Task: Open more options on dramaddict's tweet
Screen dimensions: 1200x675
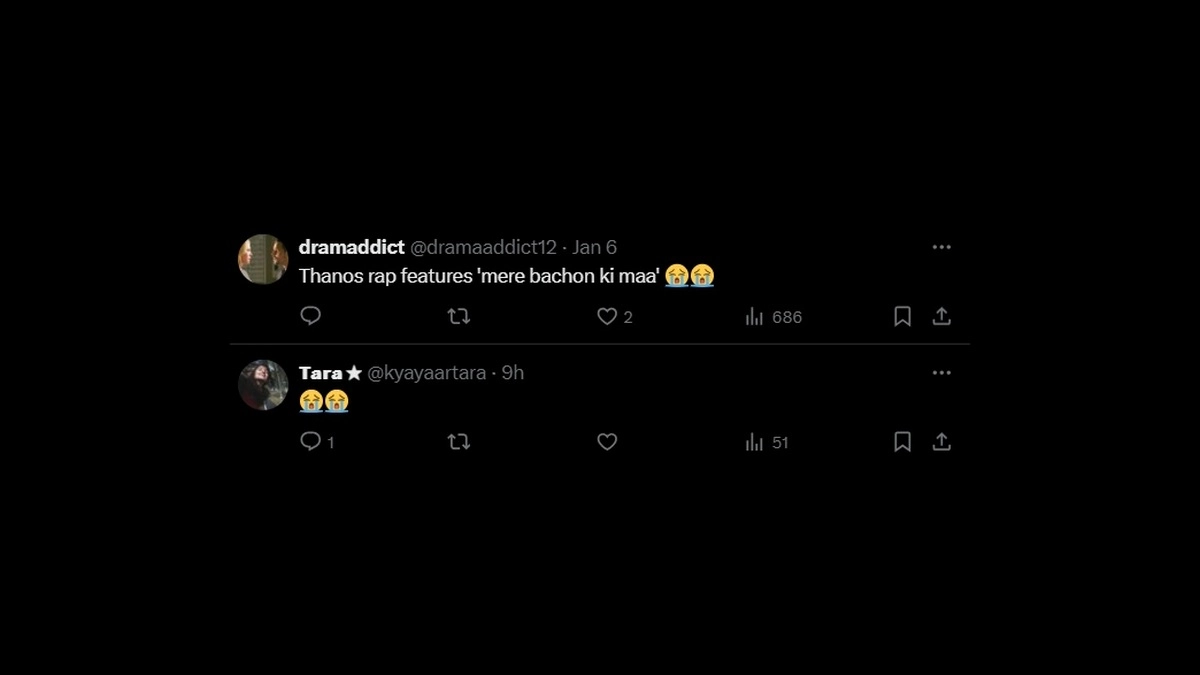Action: click(941, 247)
